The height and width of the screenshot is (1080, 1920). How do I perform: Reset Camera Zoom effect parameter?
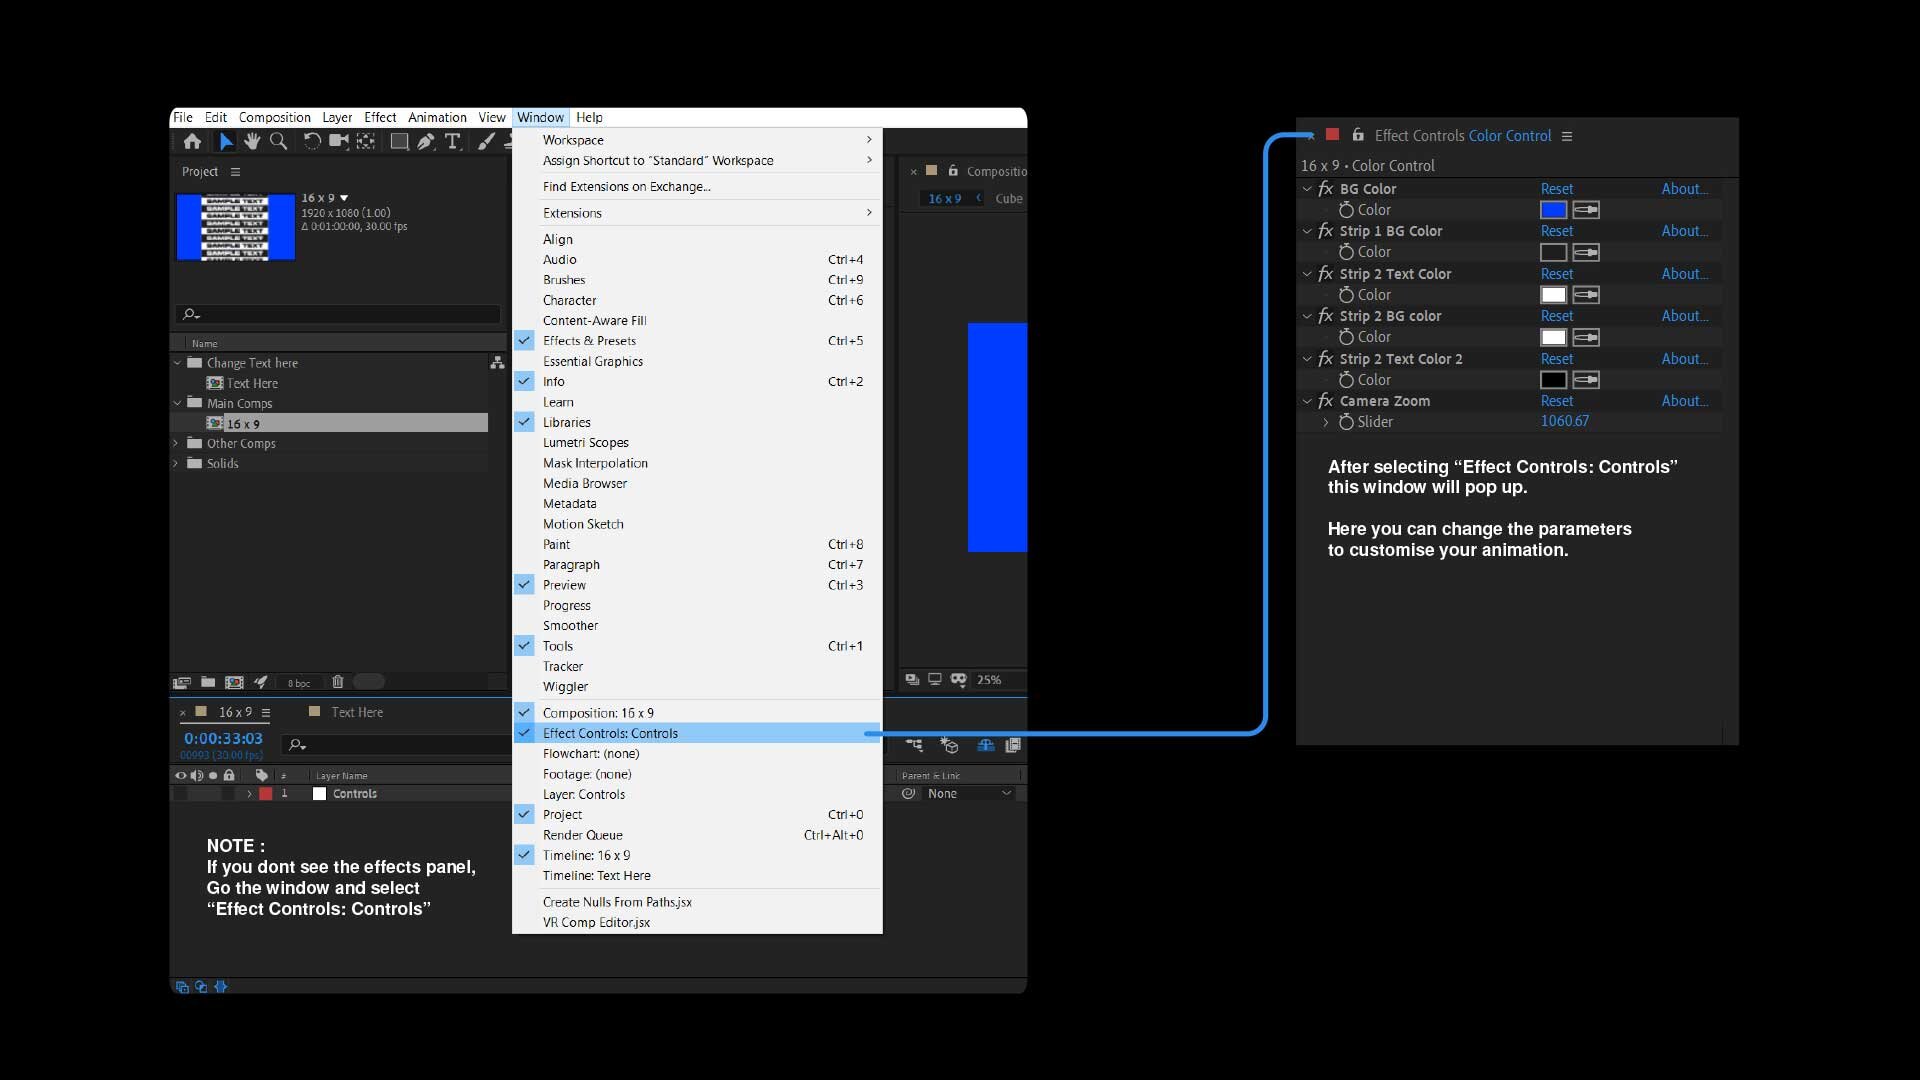tap(1556, 400)
